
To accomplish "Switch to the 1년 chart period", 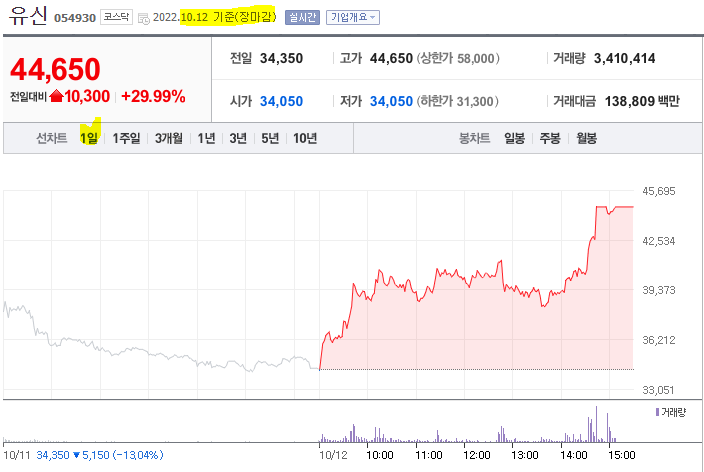I will tap(207, 138).
